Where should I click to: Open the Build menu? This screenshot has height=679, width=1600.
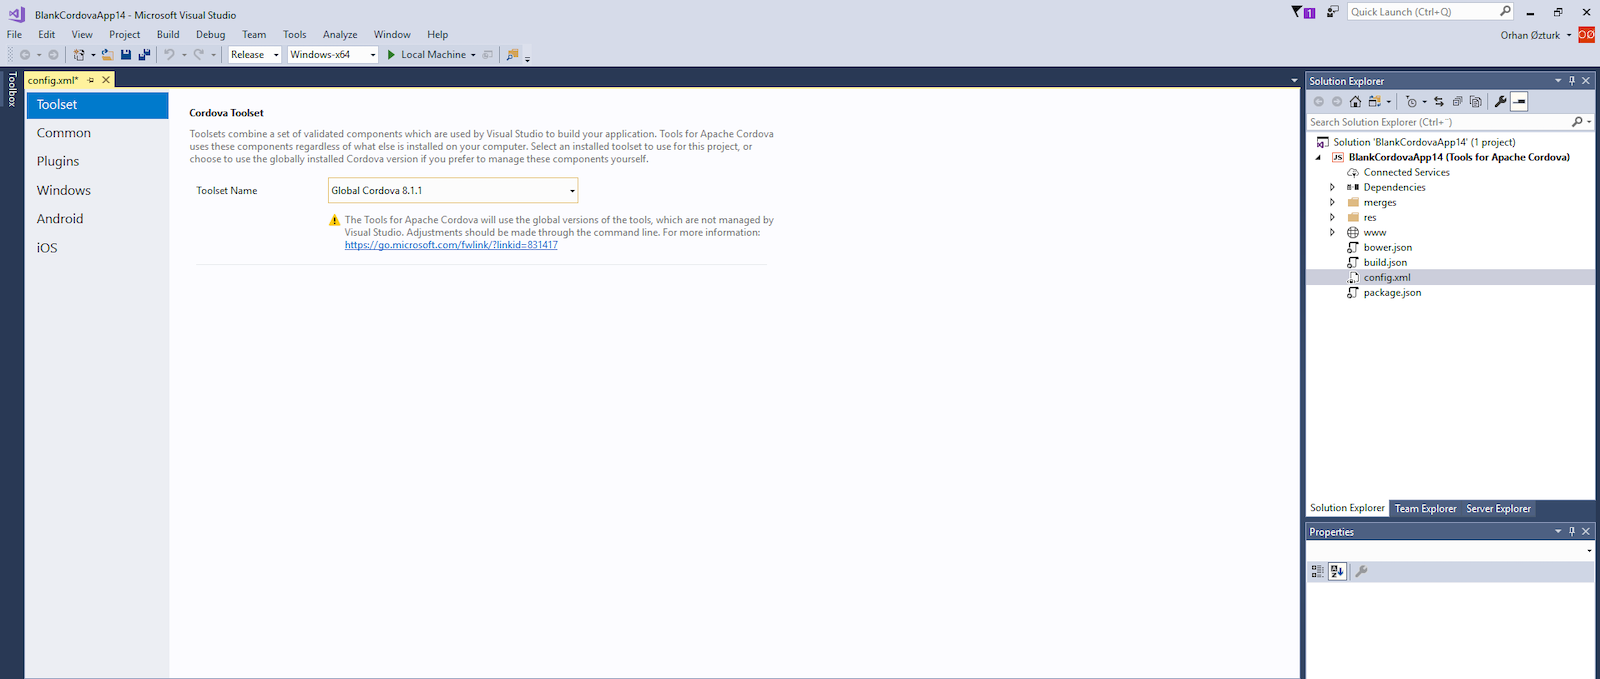click(x=168, y=34)
